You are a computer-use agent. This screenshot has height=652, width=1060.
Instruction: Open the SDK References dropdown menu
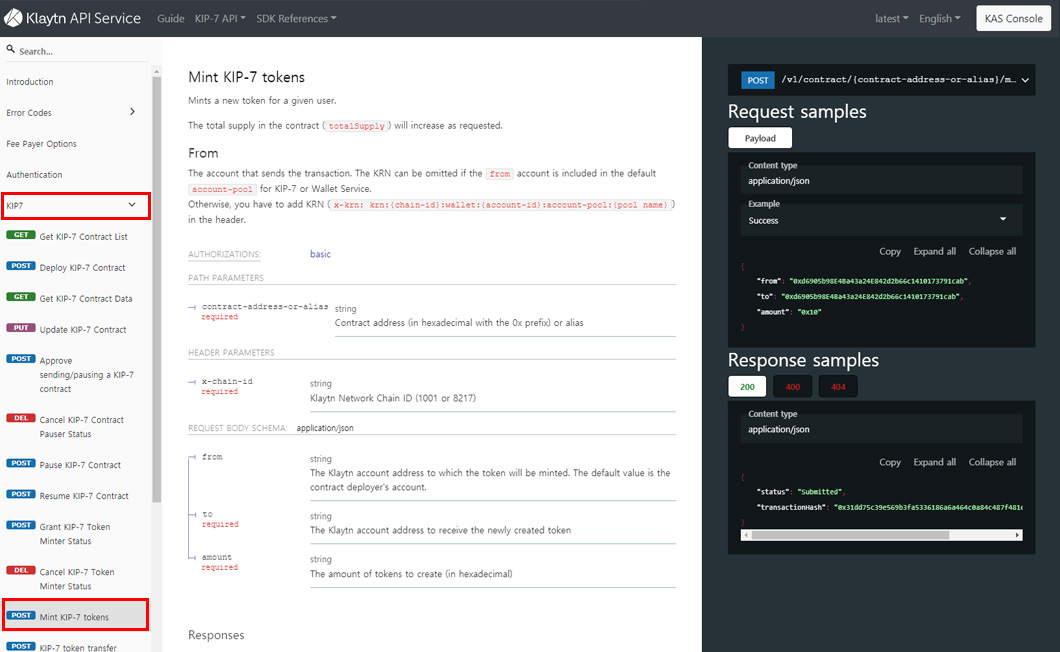point(296,18)
